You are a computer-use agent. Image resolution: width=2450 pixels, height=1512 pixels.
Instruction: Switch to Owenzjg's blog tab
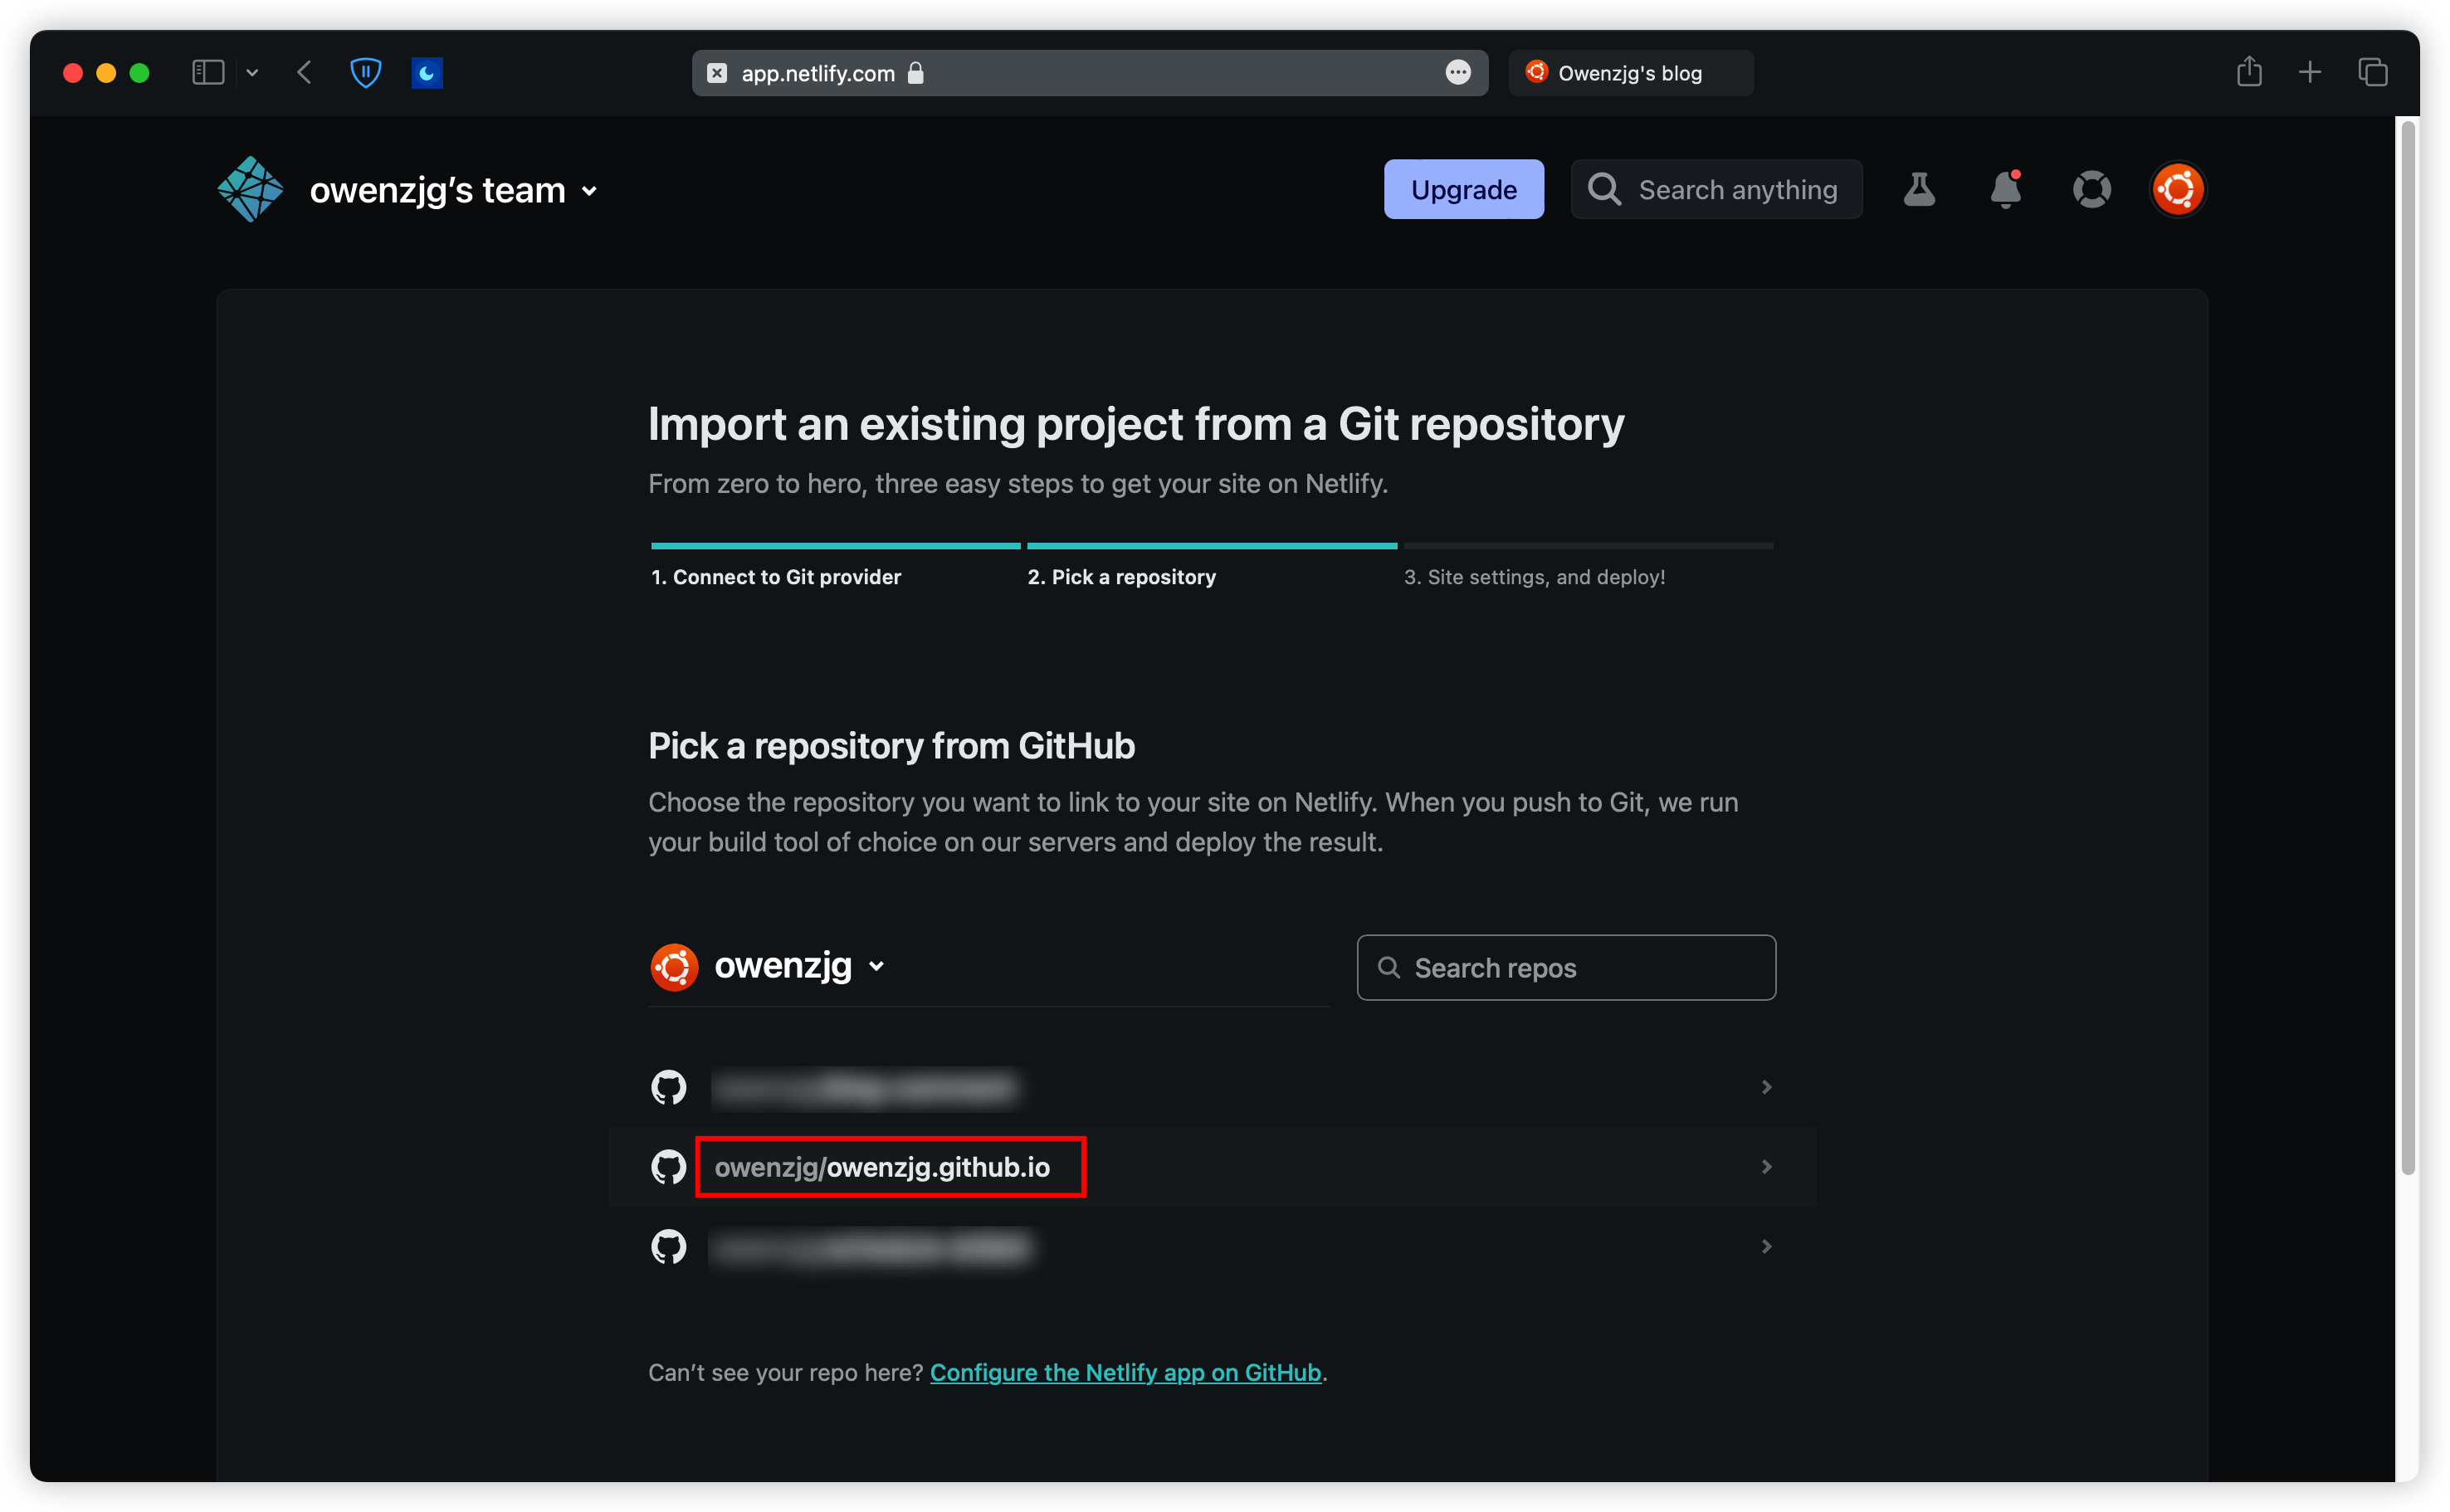coord(1630,73)
